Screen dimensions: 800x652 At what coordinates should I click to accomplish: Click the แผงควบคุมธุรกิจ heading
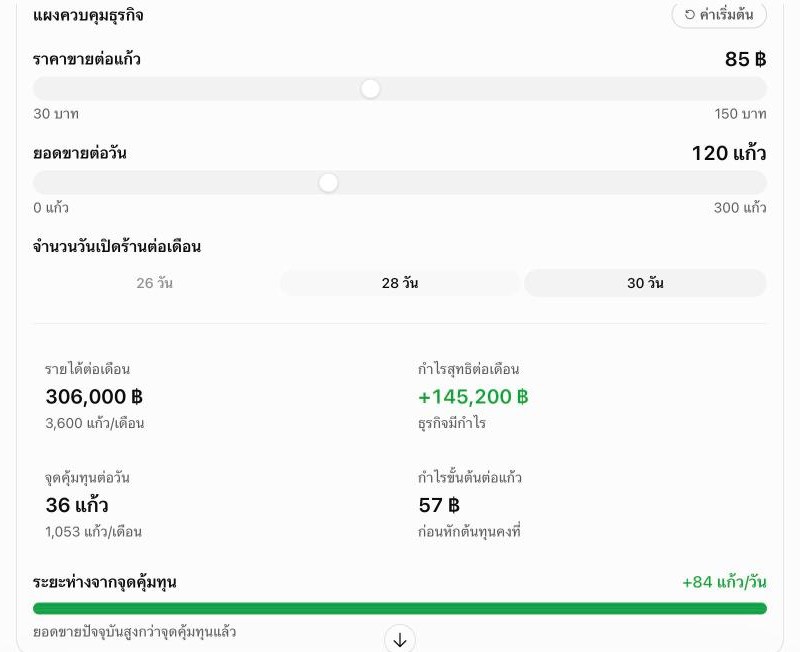point(88,15)
